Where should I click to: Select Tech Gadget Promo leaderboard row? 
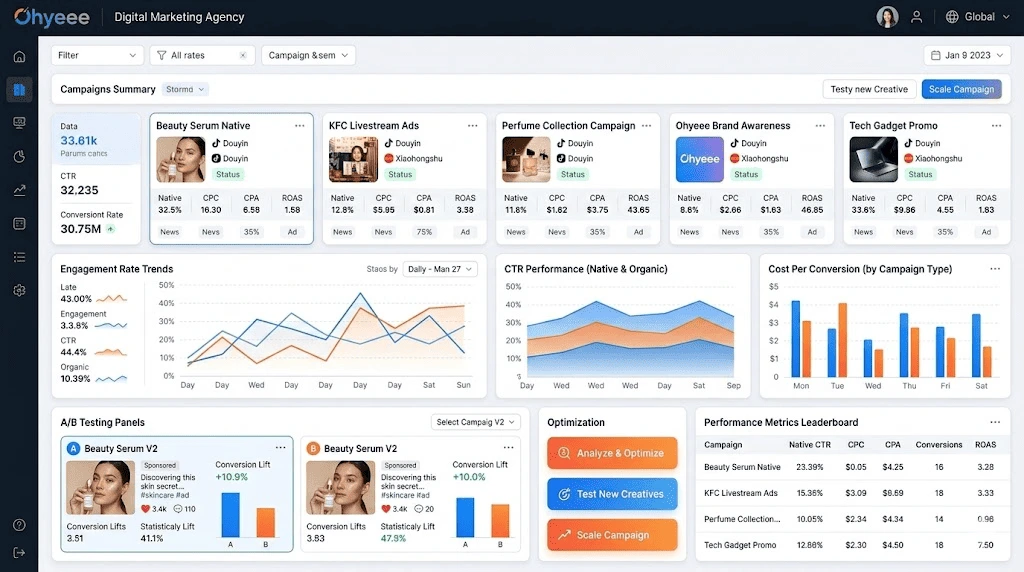[852, 545]
